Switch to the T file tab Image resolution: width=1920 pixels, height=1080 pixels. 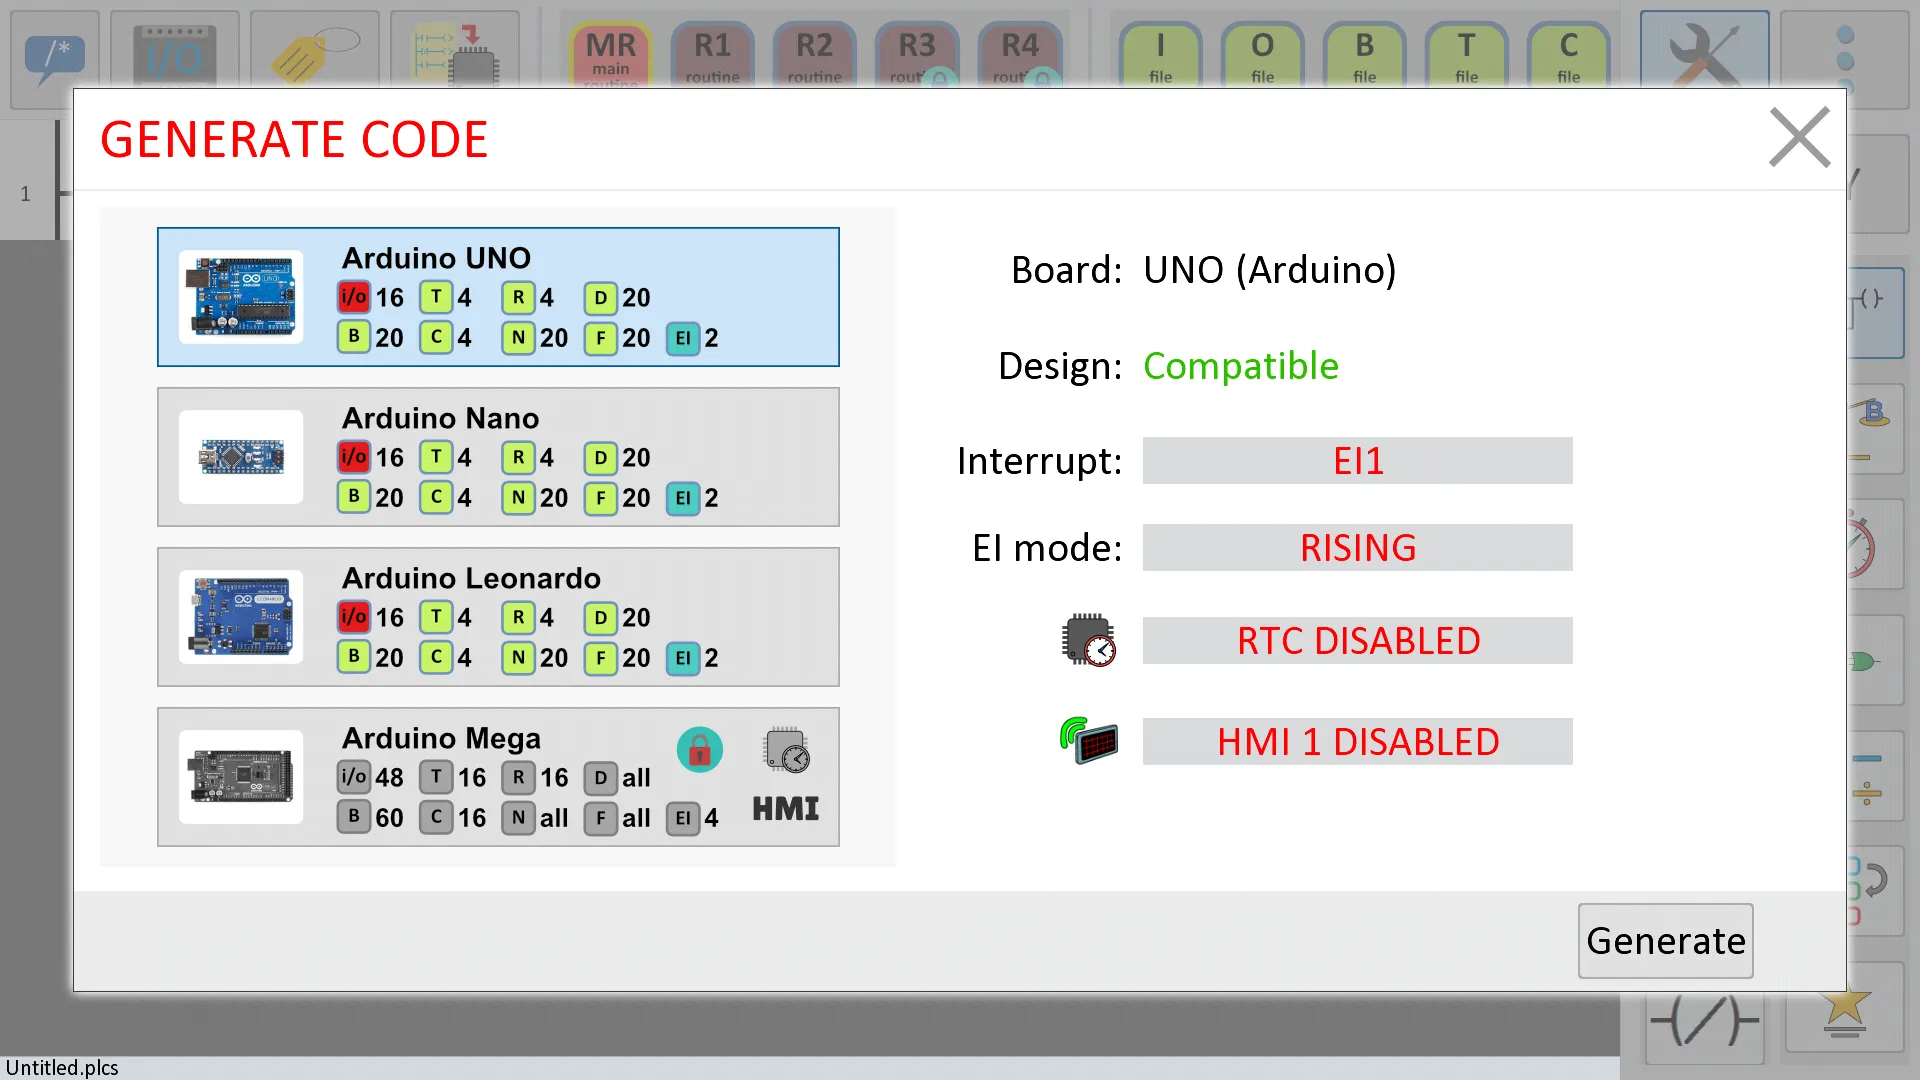(x=1466, y=55)
